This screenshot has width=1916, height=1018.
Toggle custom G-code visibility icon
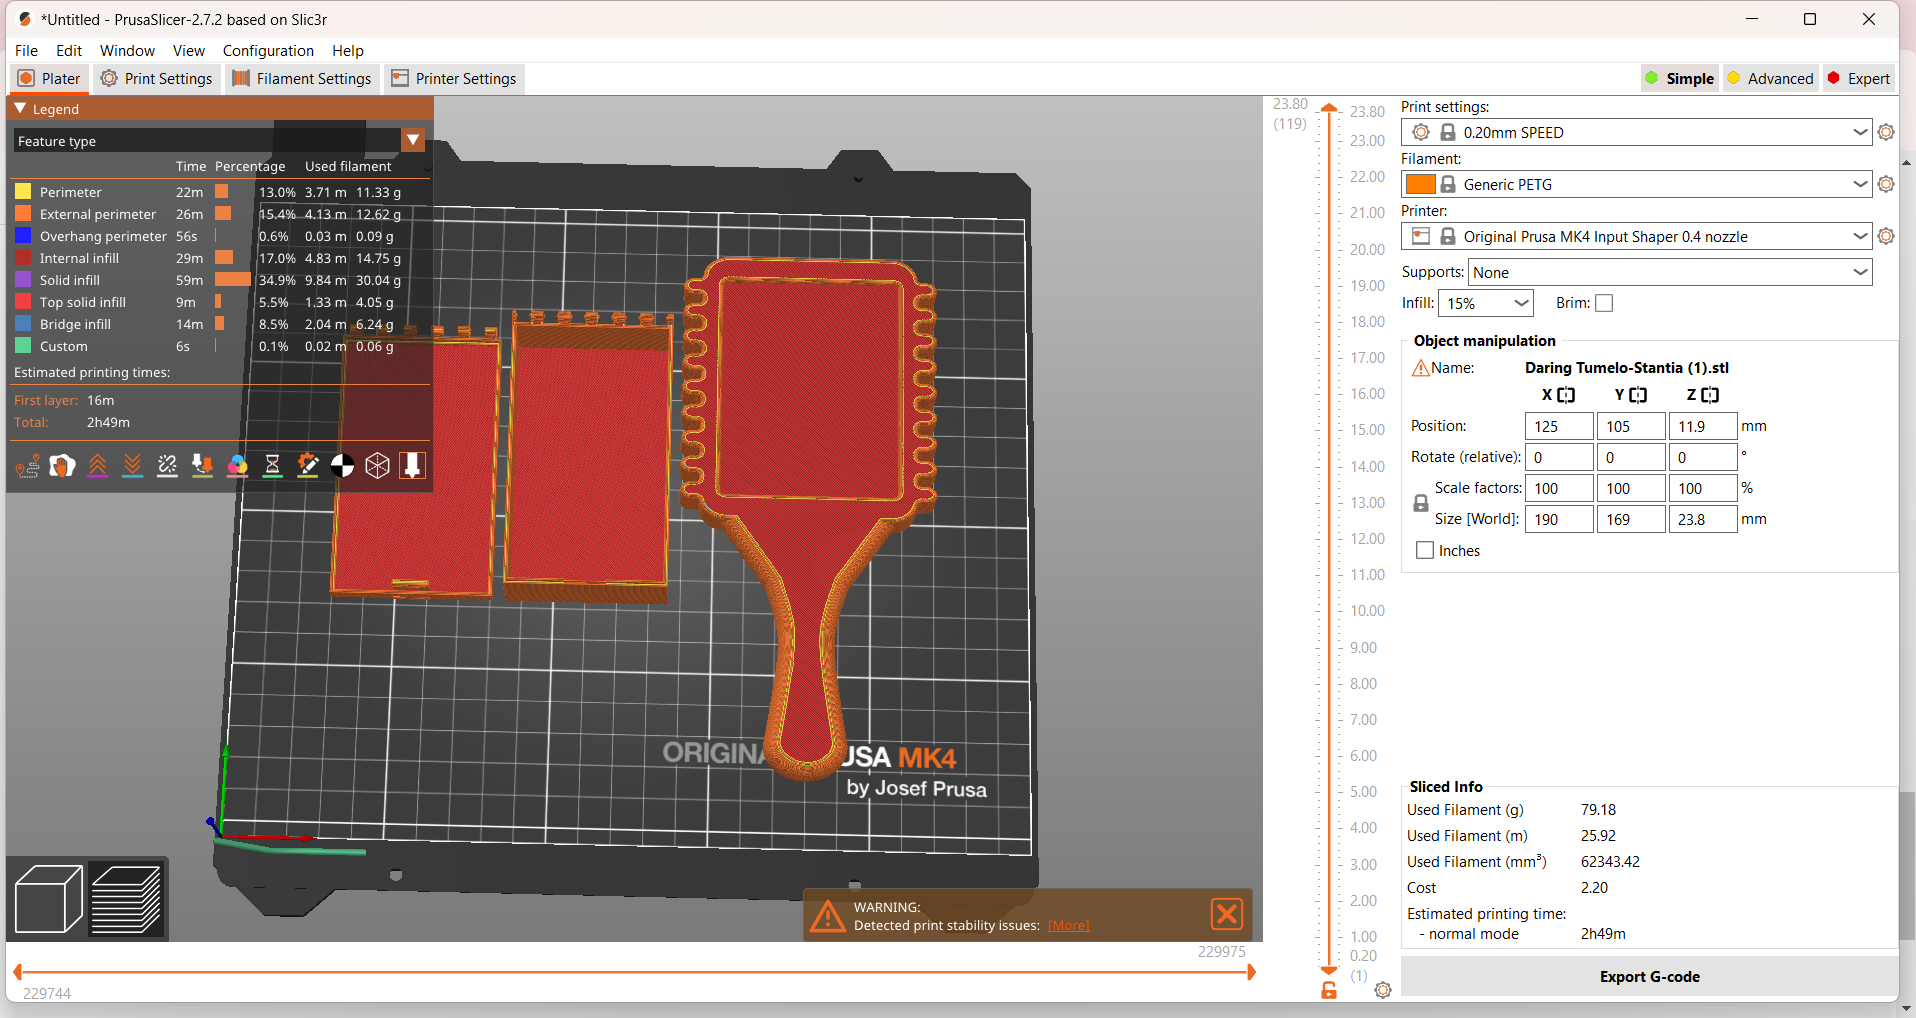click(x=307, y=466)
